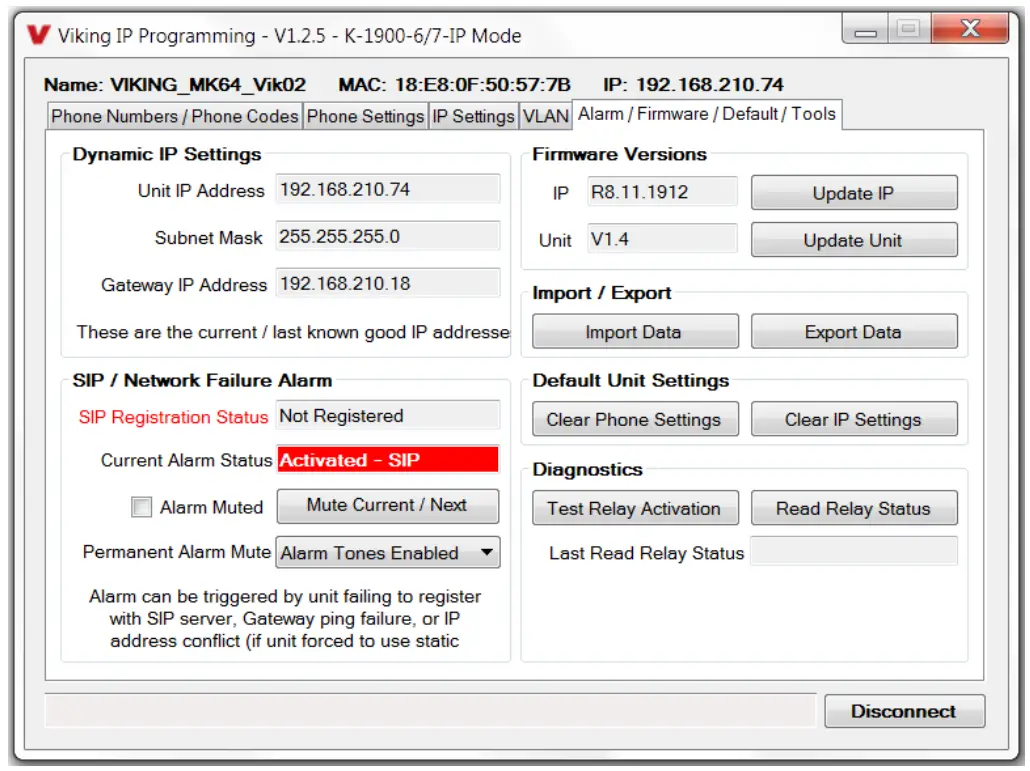Click the Last Read Relay Status field
1030x771 pixels.
point(854,552)
